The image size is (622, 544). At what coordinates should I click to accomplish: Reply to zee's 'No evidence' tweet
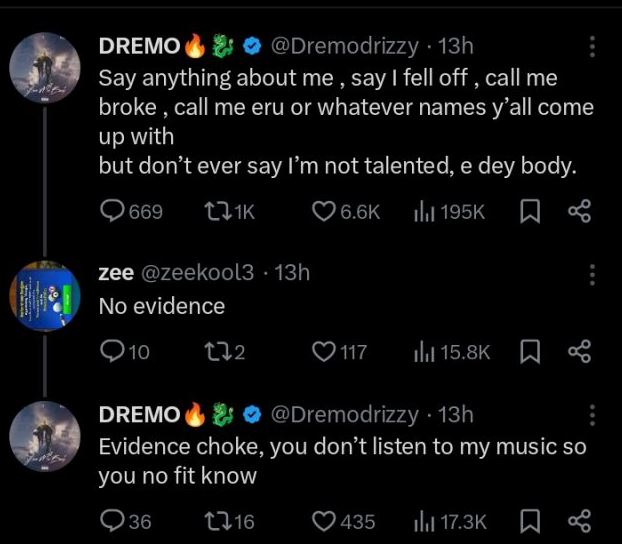tap(112, 351)
